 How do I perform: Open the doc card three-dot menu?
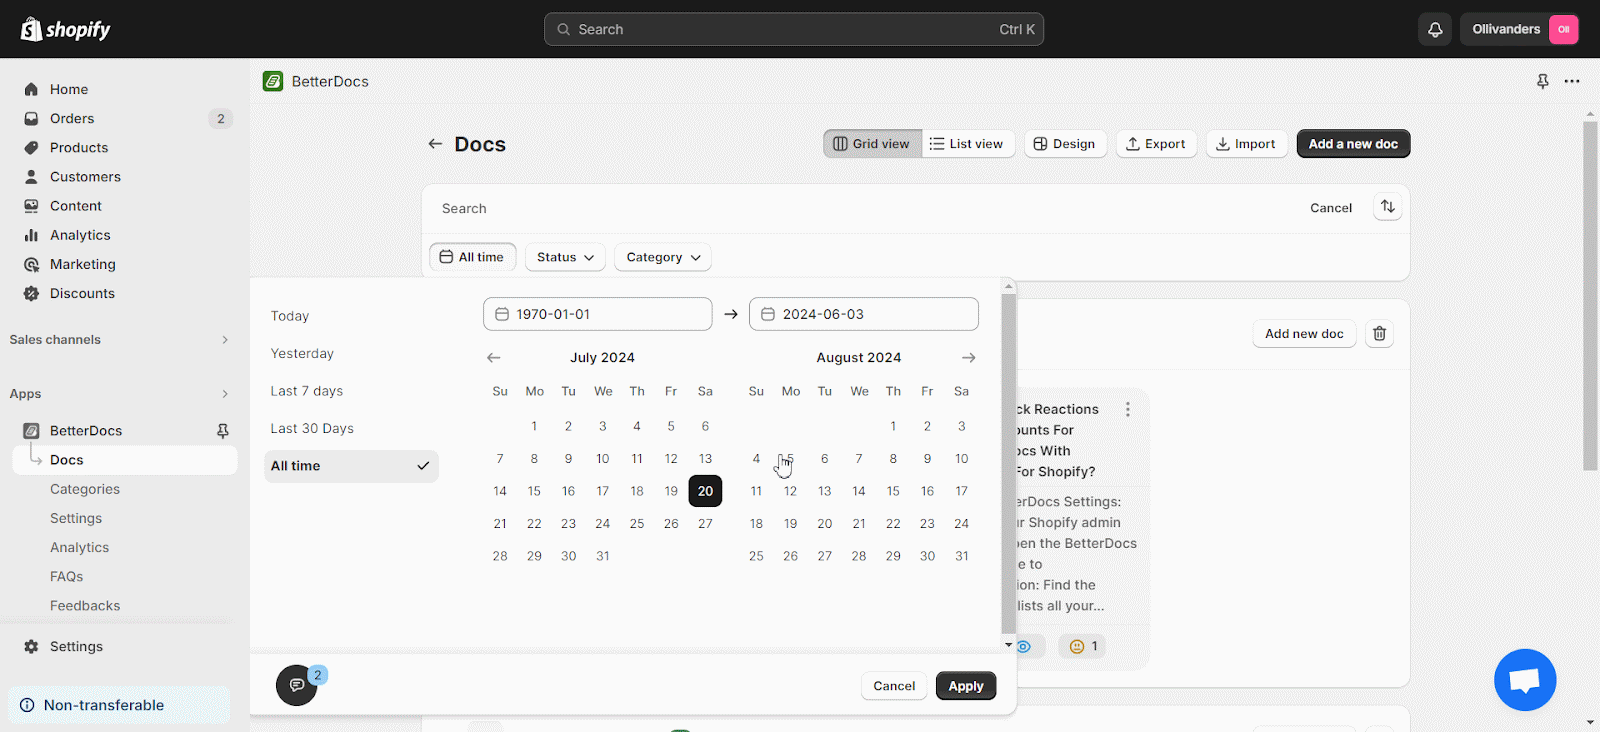coord(1128,409)
